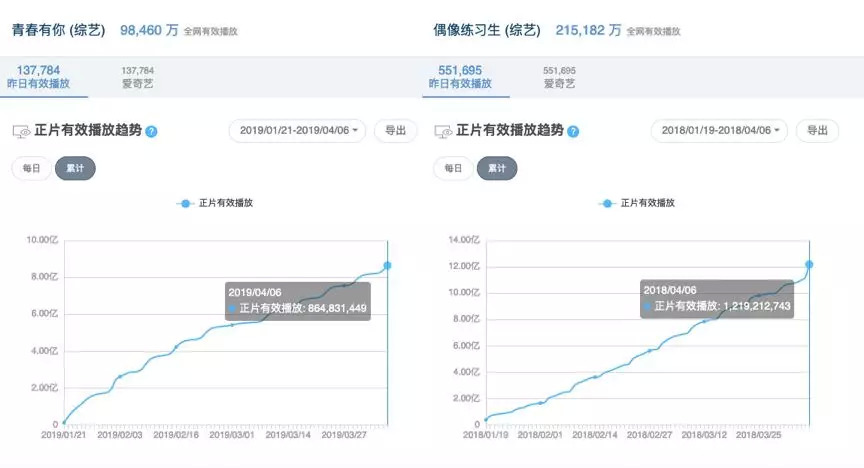Click the monitor icon of 偶像练习生 trend chart
864x468 pixels.
(x=443, y=131)
